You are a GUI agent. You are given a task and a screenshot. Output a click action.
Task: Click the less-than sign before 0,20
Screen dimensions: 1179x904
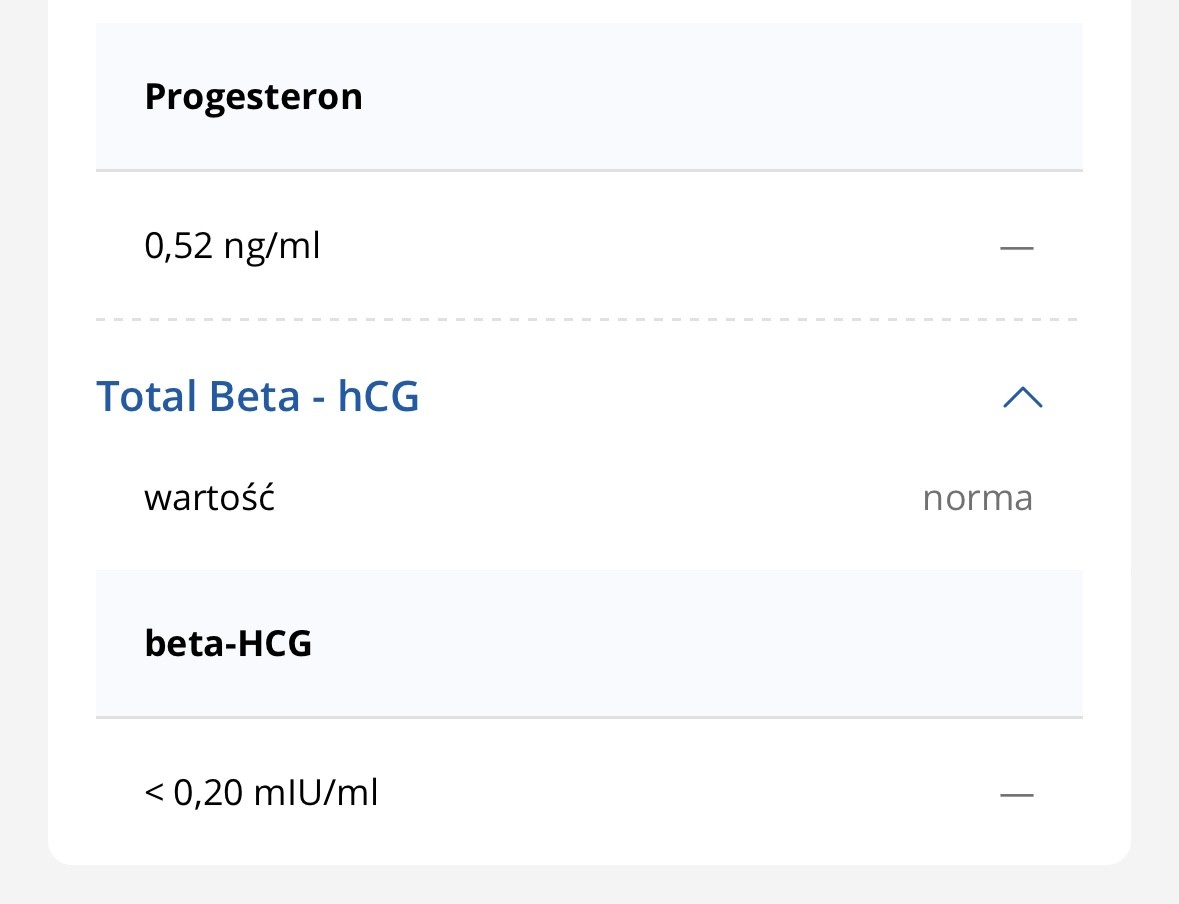(154, 795)
